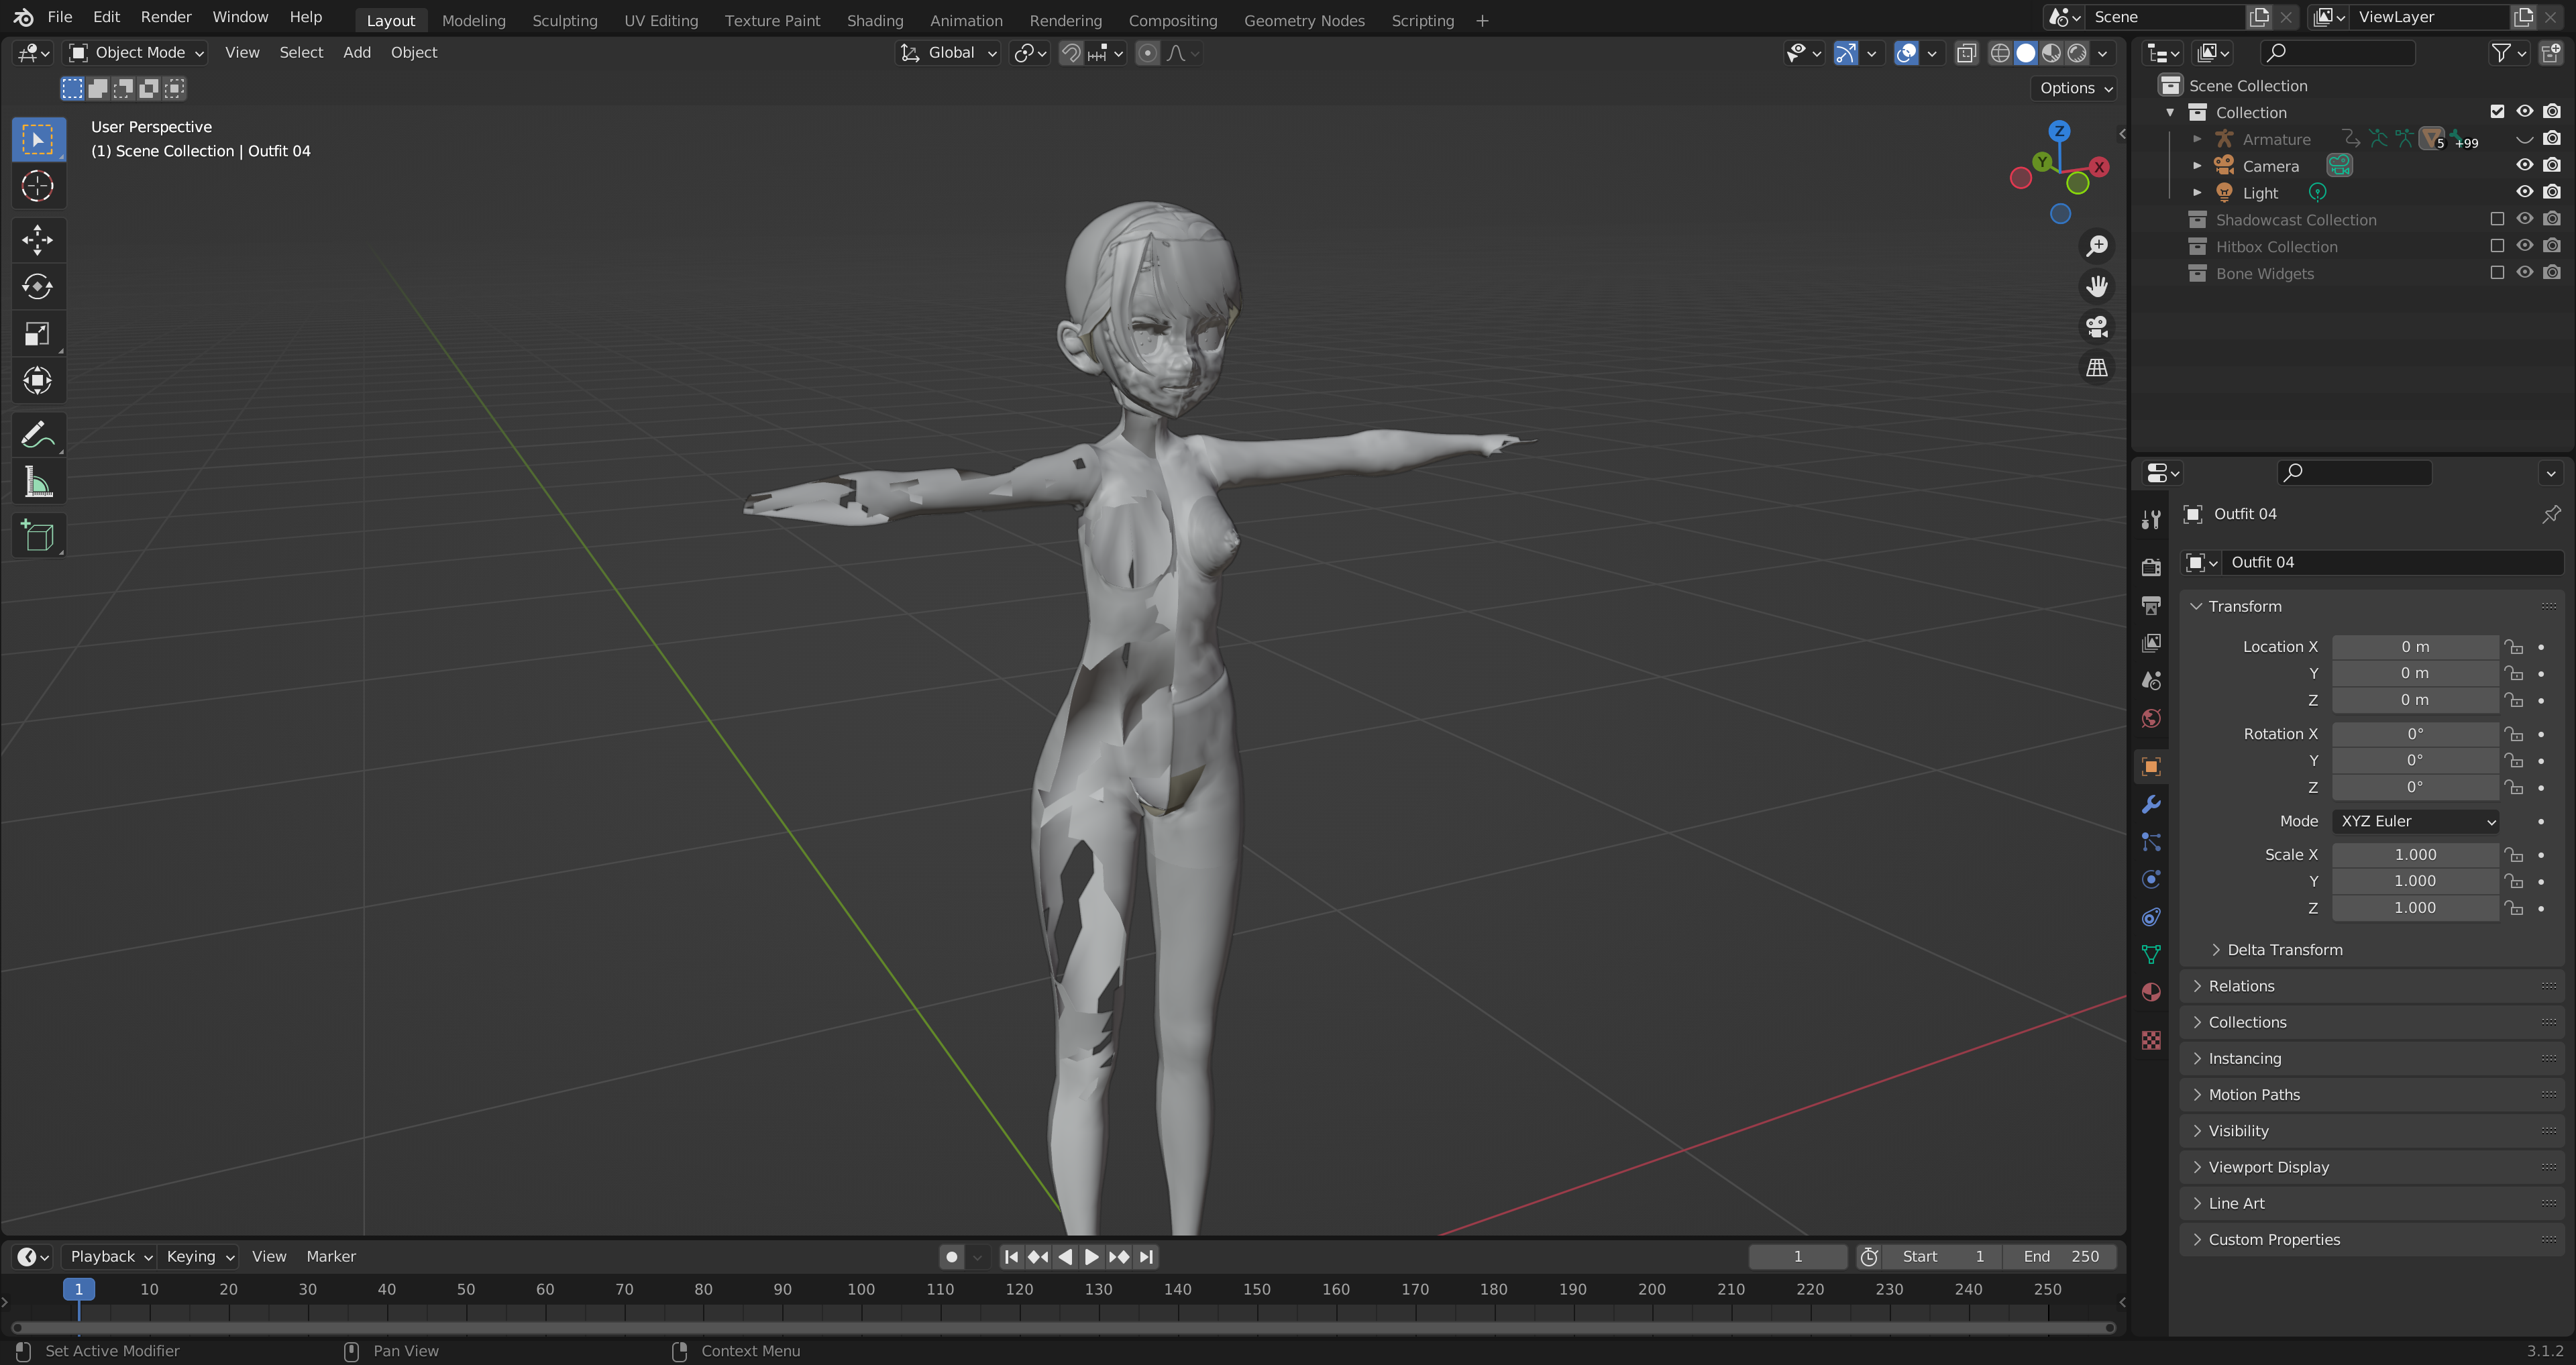Disable rendering of the Hitbox Collection
The height and width of the screenshot is (1365, 2576).
coord(2552,245)
